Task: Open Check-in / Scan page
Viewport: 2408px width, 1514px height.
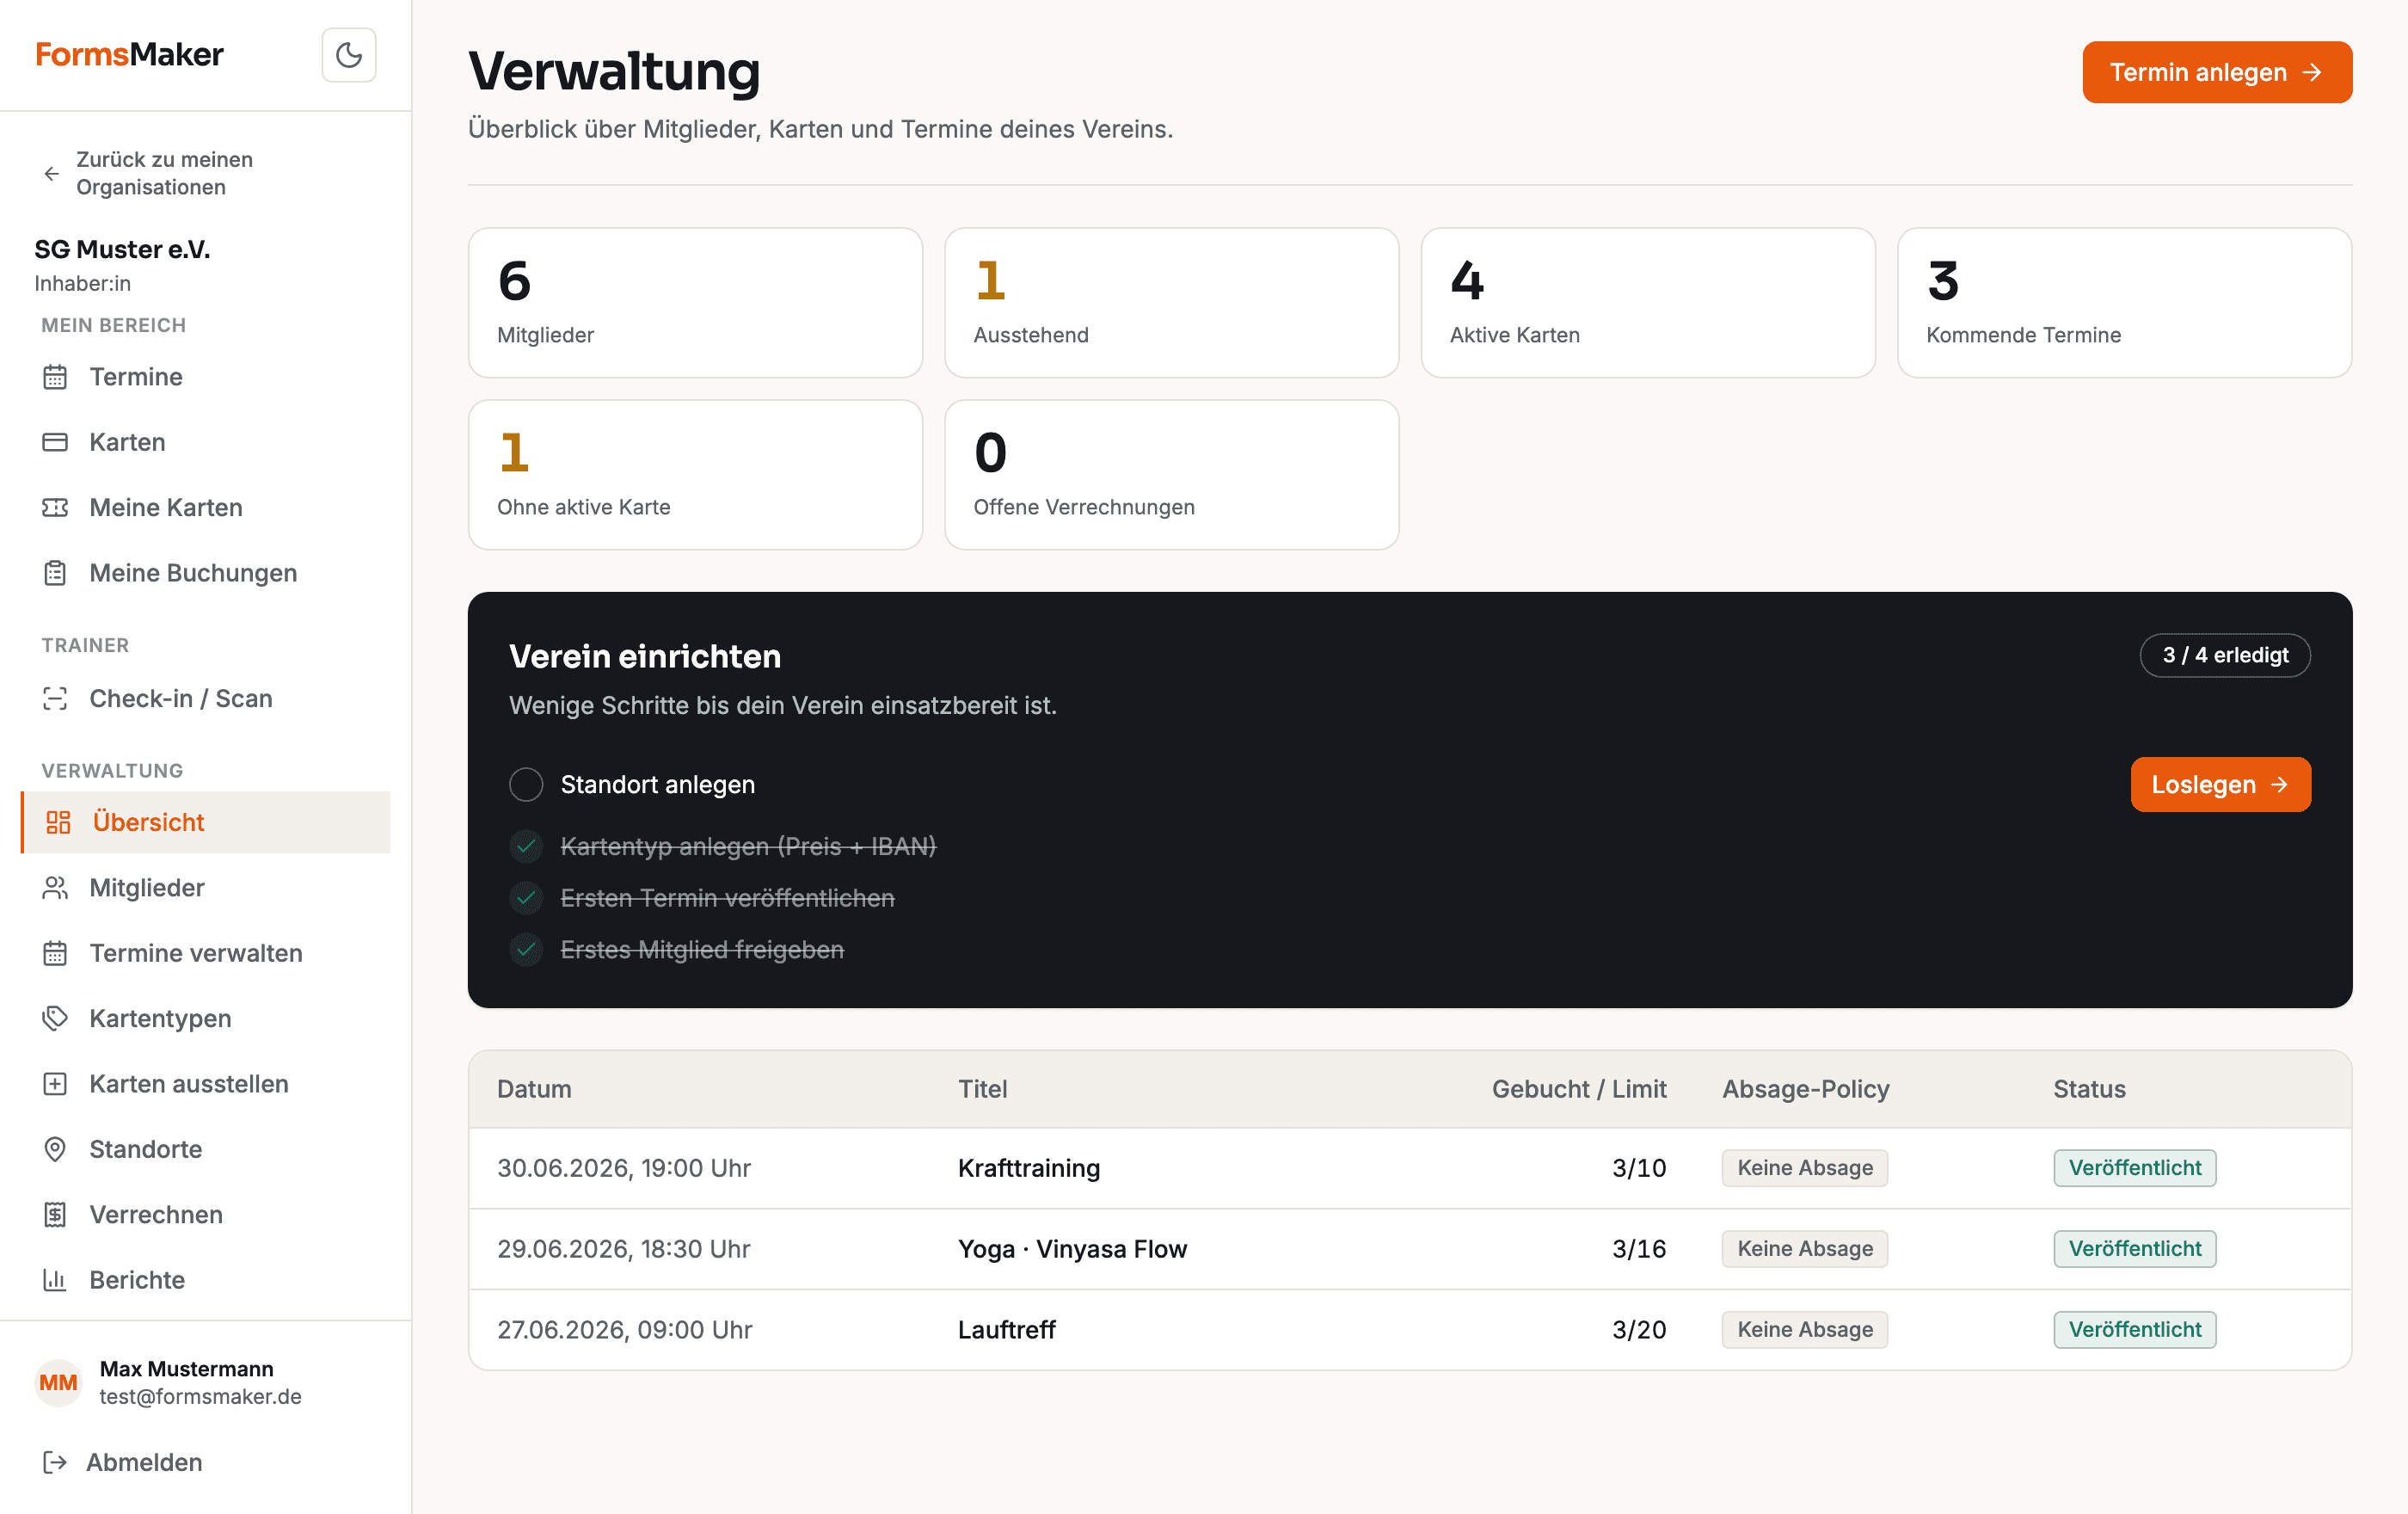Action: point(205,698)
